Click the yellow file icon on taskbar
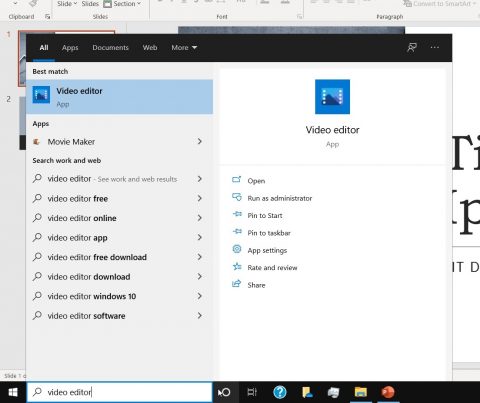480x403 pixels. pyautogui.click(x=307, y=392)
